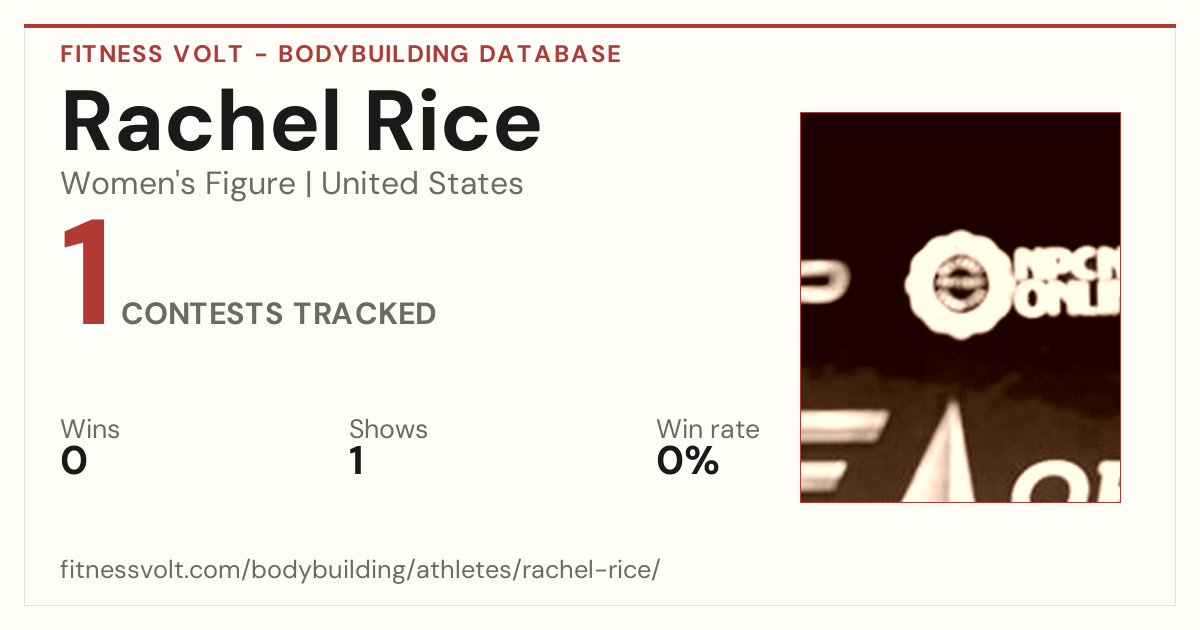Select the Fitness Volt Bodybuilding Database header
Image resolution: width=1200 pixels, height=630 pixels.
click(341, 54)
